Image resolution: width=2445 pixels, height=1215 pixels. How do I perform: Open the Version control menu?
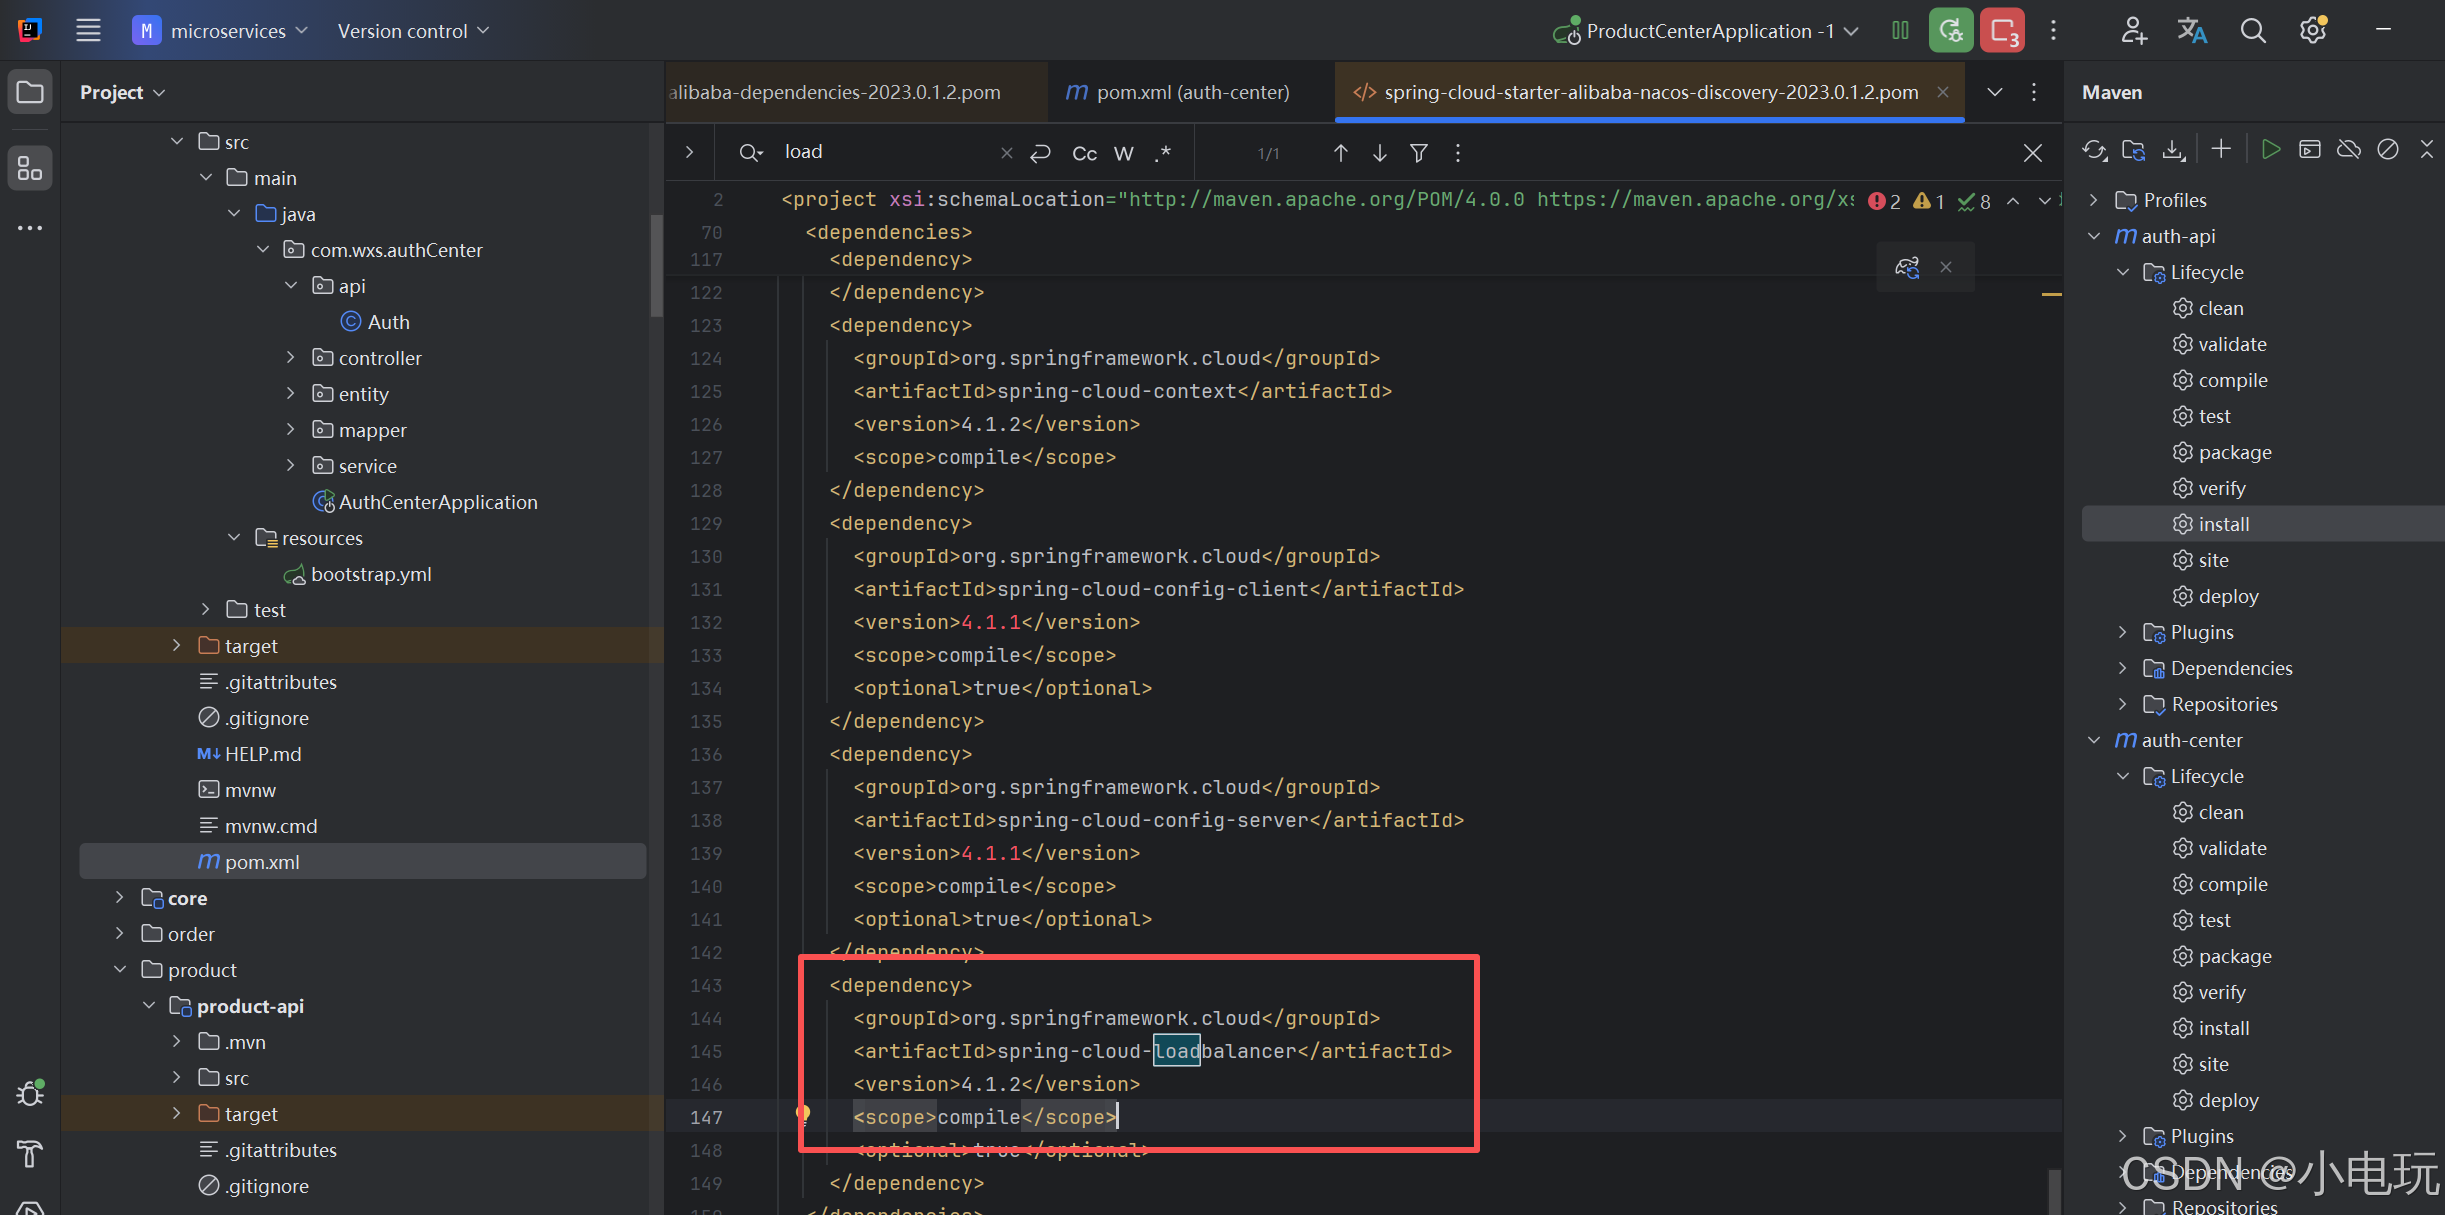pos(412,31)
